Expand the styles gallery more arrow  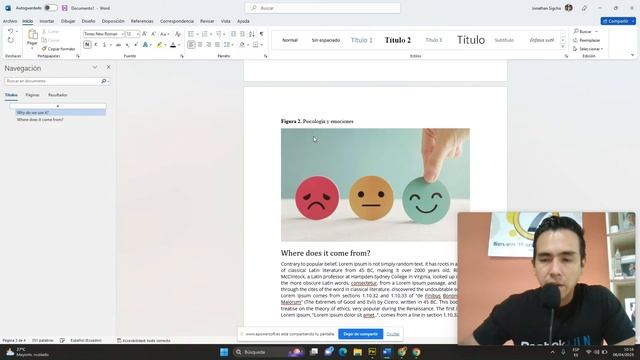coord(563,47)
